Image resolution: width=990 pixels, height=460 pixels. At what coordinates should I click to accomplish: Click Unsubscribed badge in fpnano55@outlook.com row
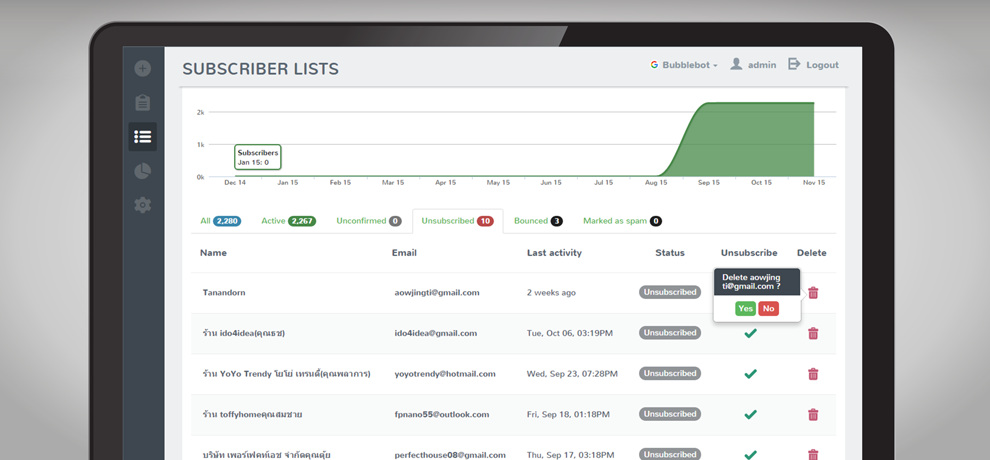coord(670,414)
